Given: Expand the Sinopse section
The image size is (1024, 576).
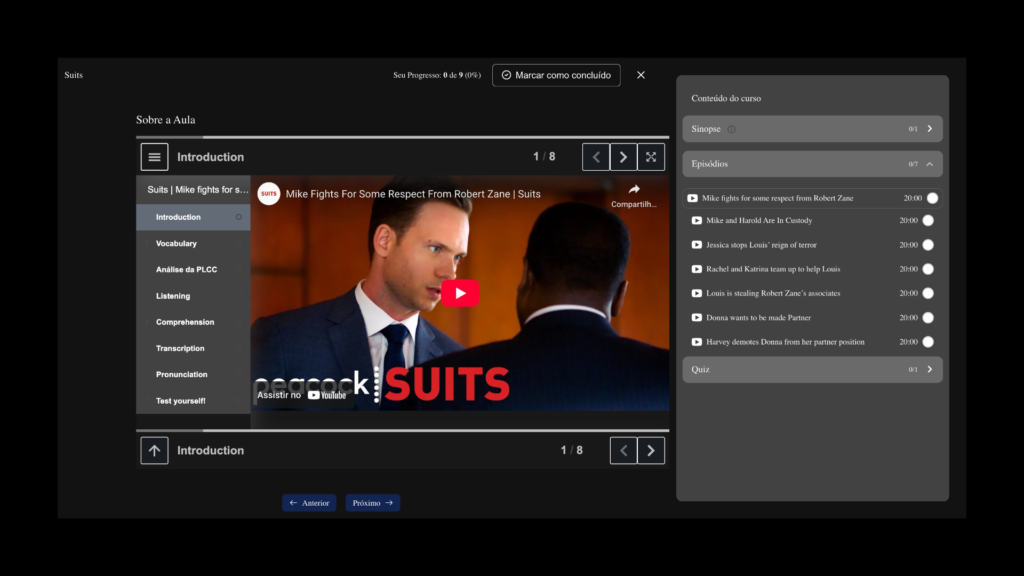Looking at the screenshot, I should coord(929,129).
